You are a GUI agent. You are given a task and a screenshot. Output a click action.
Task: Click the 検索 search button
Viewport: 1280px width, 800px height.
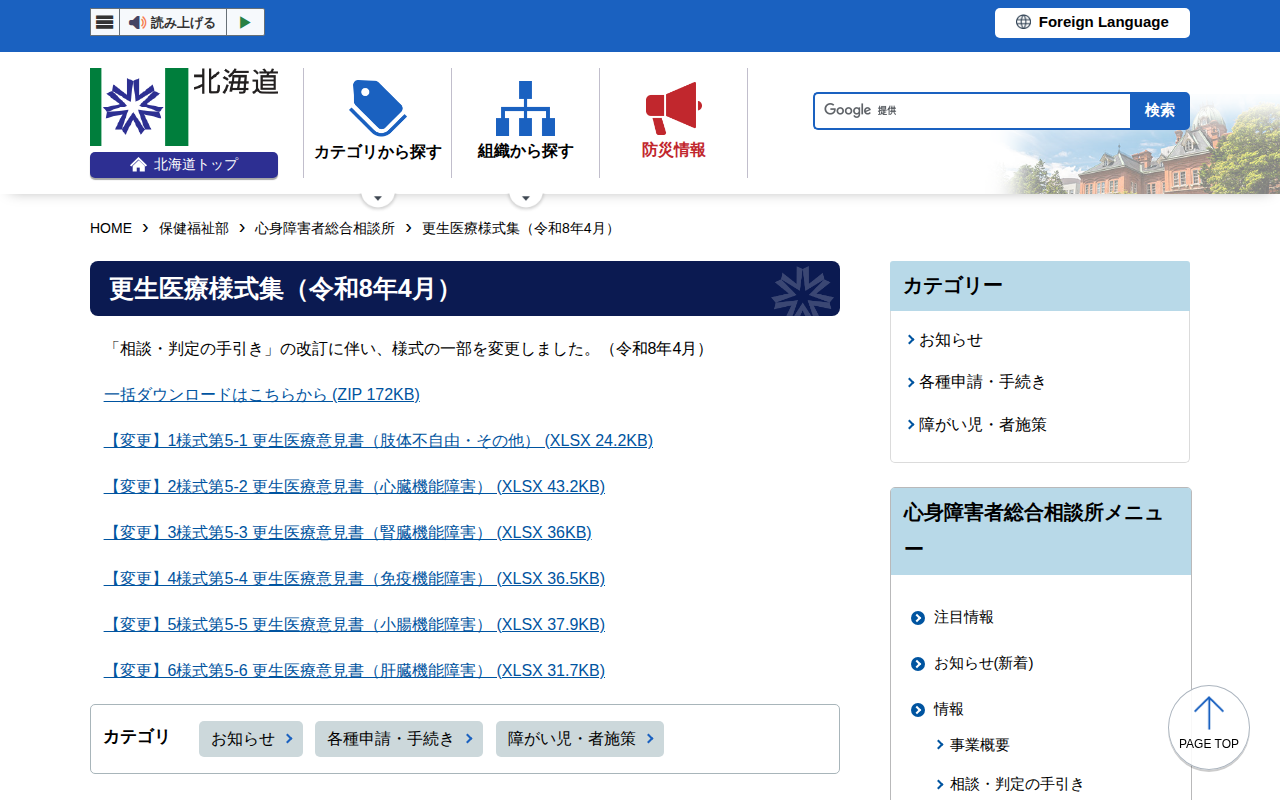1160,110
